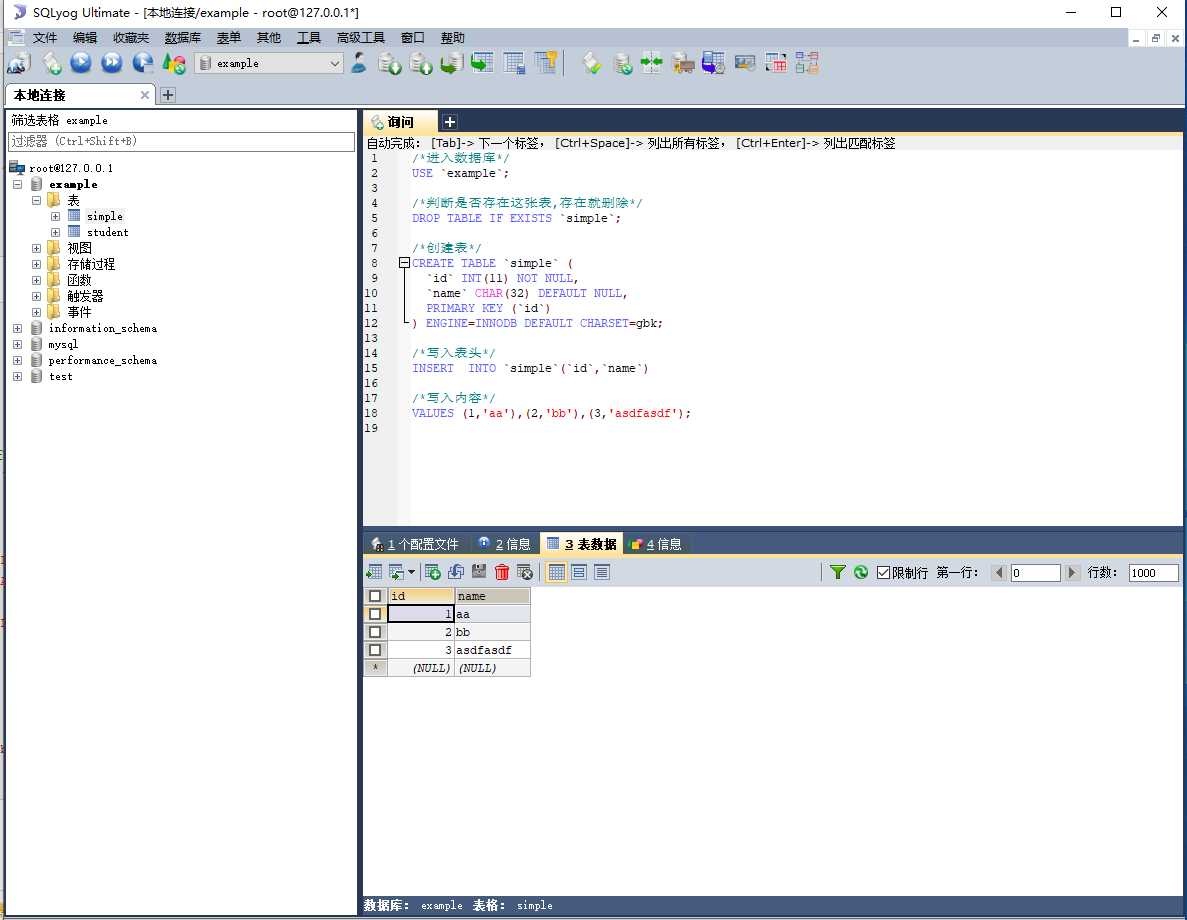Click the schema synchronization green arrows icon
Image resolution: width=1187 pixels, height=920 pixels.
tap(651, 64)
